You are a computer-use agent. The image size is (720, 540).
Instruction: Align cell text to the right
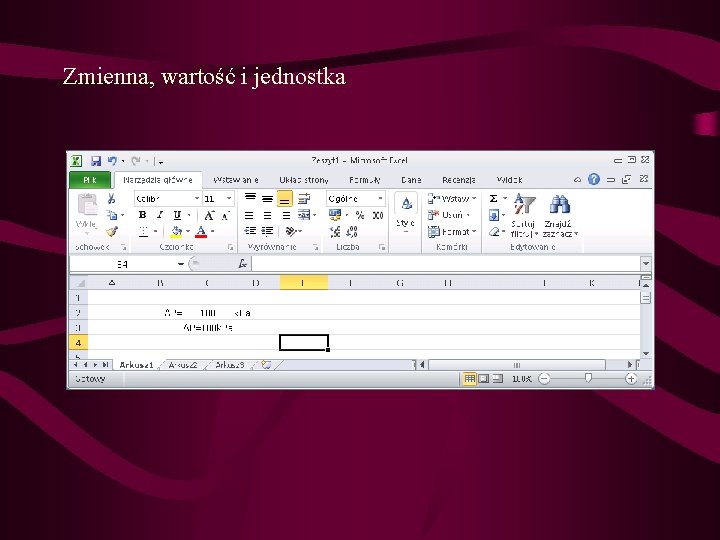286,215
